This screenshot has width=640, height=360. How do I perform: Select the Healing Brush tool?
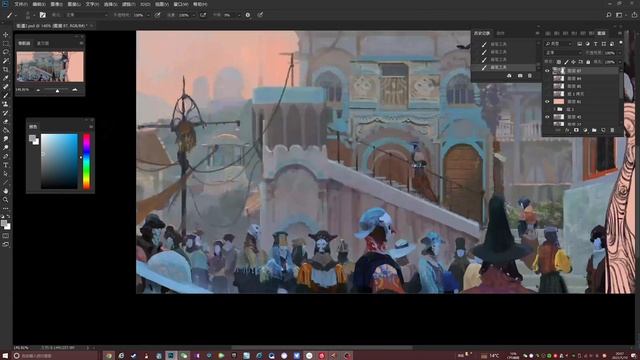click(6, 87)
